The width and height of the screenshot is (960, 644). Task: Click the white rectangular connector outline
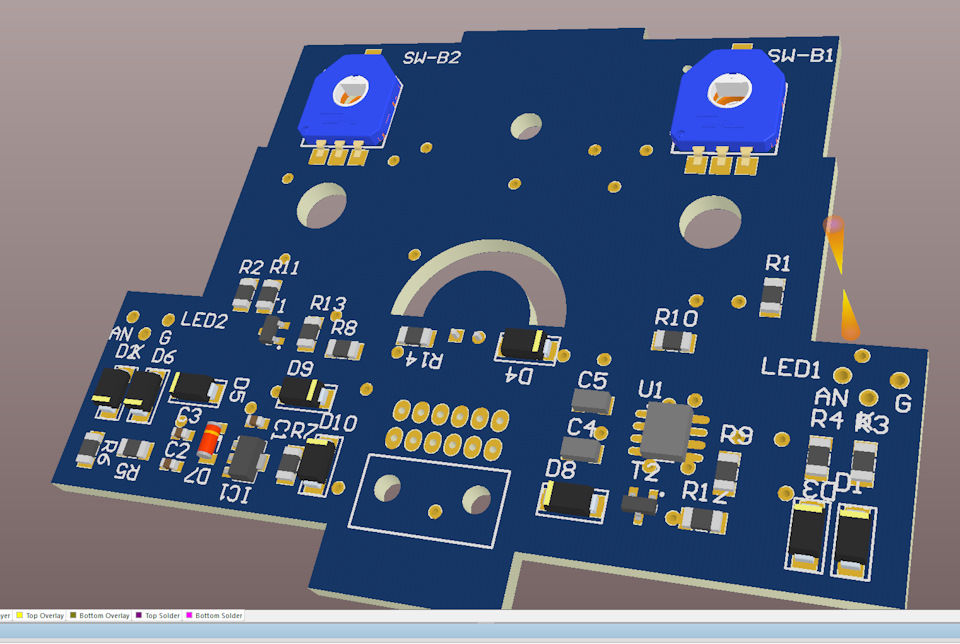pyautogui.click(x=429, y=501)
